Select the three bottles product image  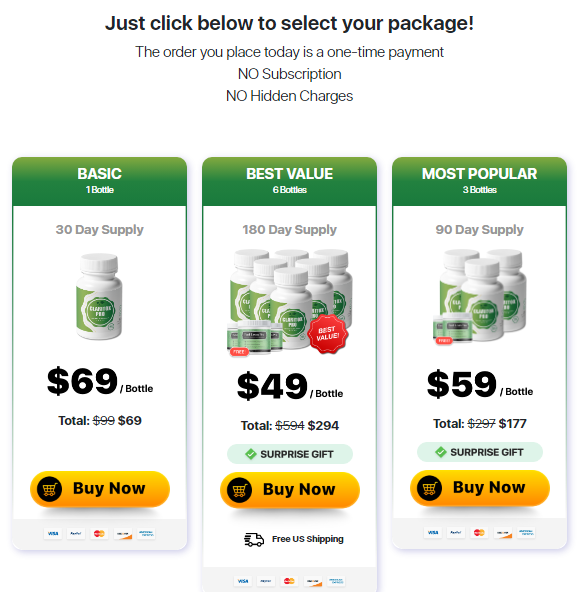[x=479, y=297]
